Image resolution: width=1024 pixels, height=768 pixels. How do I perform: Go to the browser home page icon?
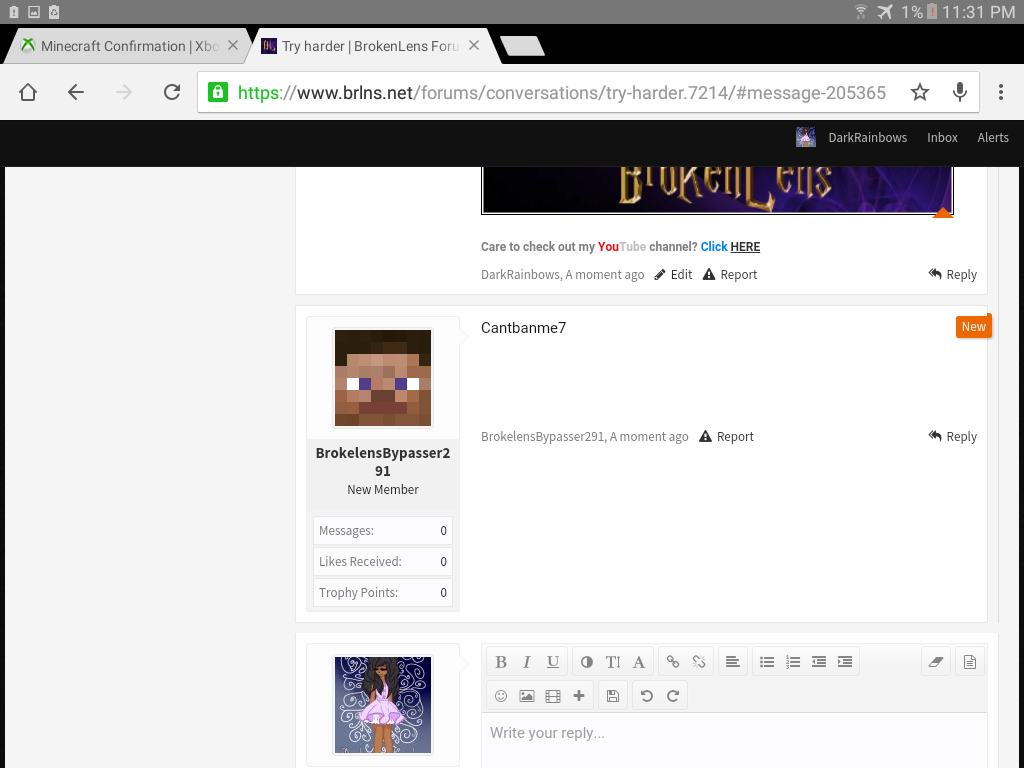[x=28, y=92]
